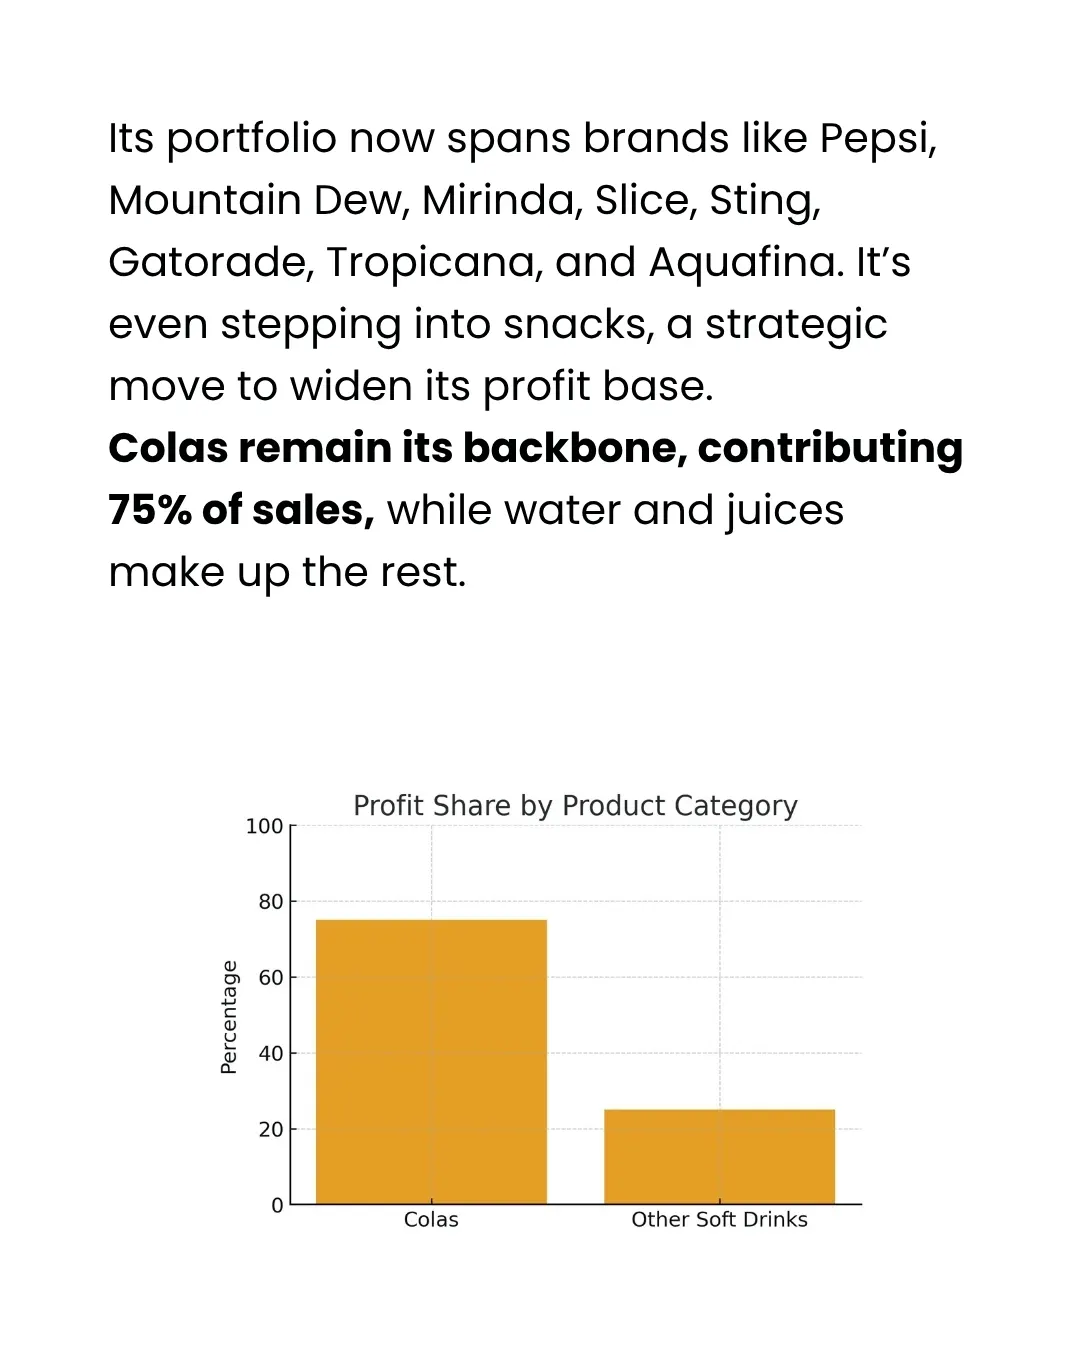The image size is (1080, 1350).
Task: Click the Tropicana brand name
Action: tap(434, 263)
